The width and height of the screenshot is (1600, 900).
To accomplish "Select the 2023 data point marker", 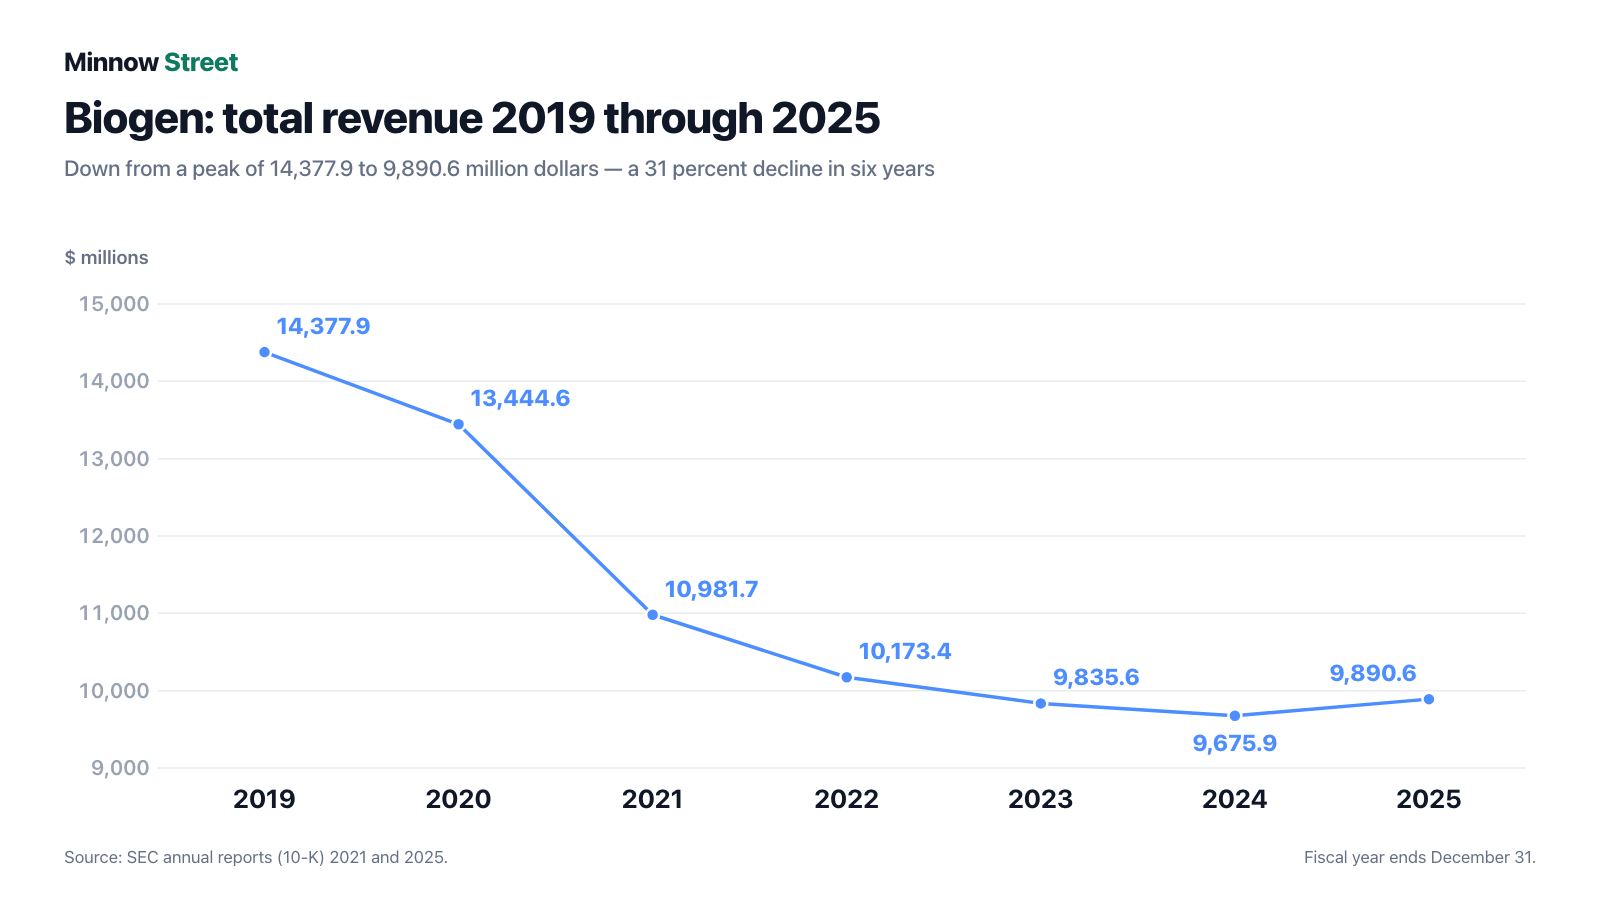I will click(1040, 703).
